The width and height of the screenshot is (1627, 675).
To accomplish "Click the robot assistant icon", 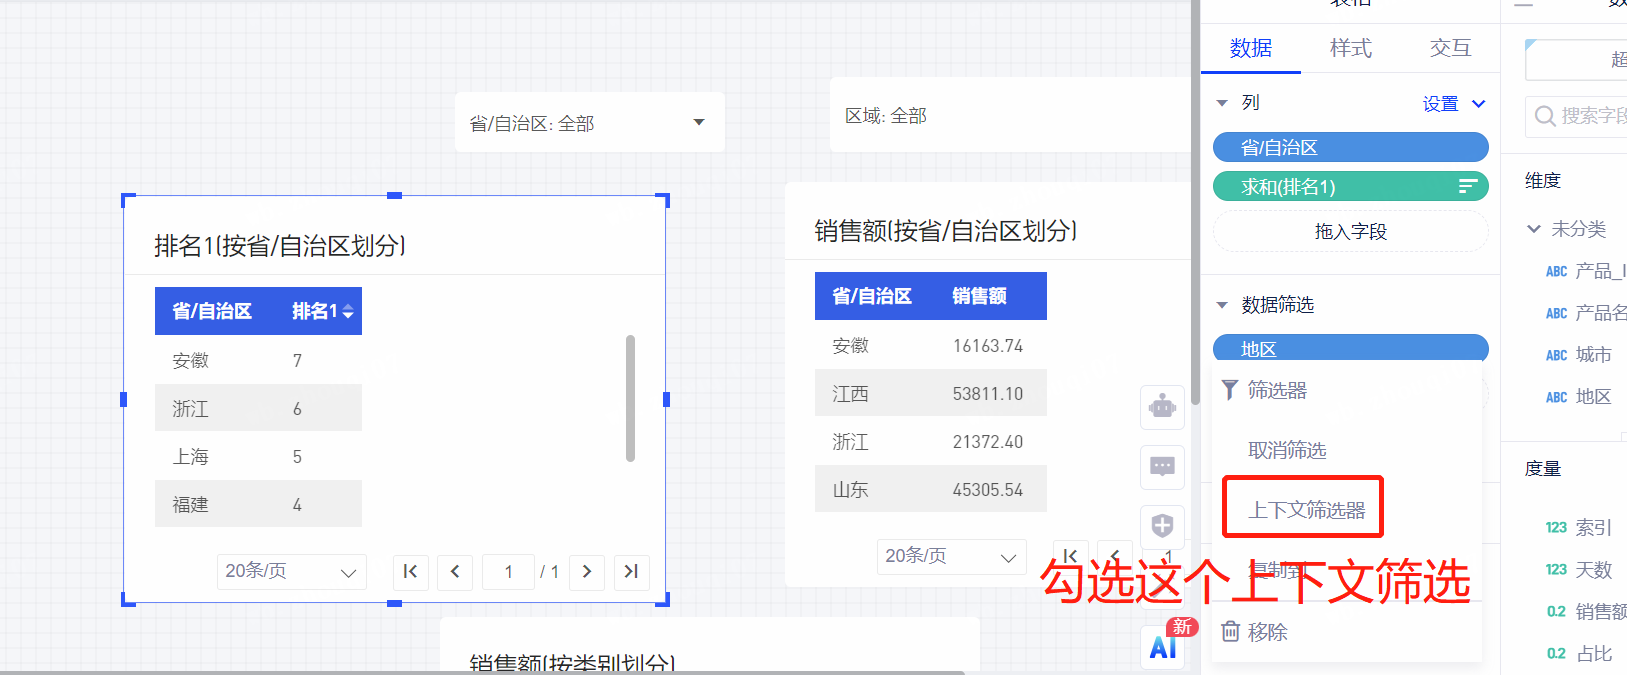I will [1162, 407].
